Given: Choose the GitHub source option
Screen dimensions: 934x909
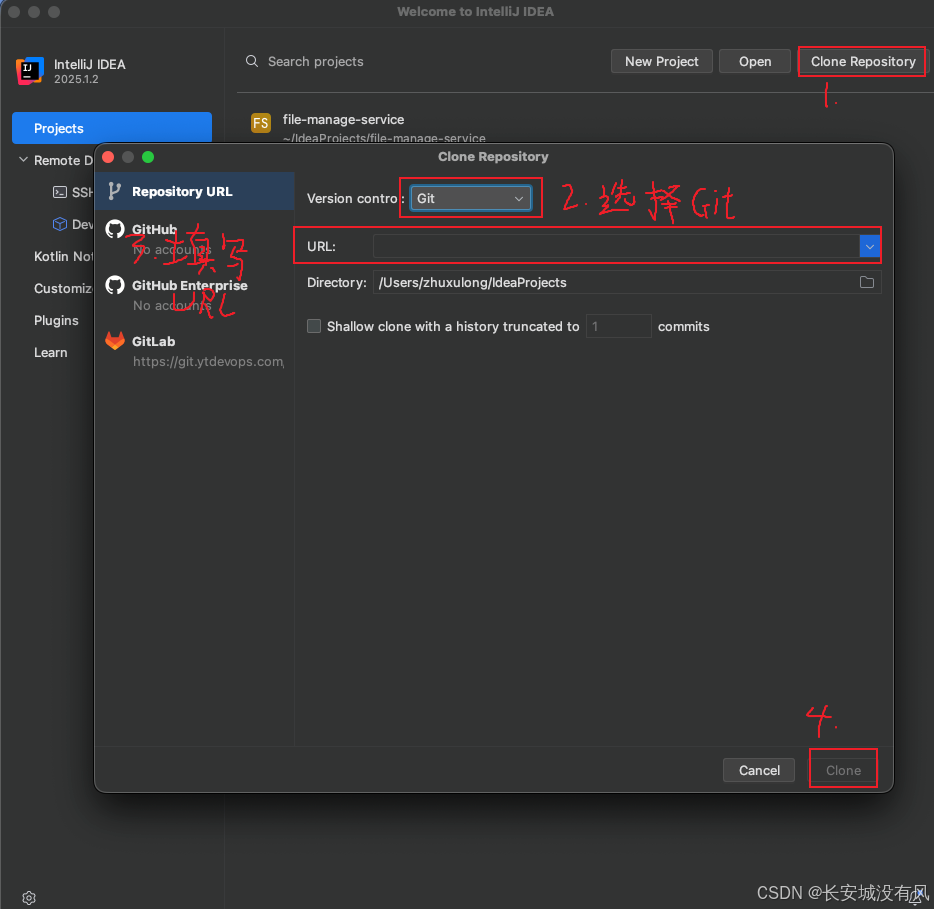Looking at the screenshot, I should pyautogui.click(x=194, y=238).
